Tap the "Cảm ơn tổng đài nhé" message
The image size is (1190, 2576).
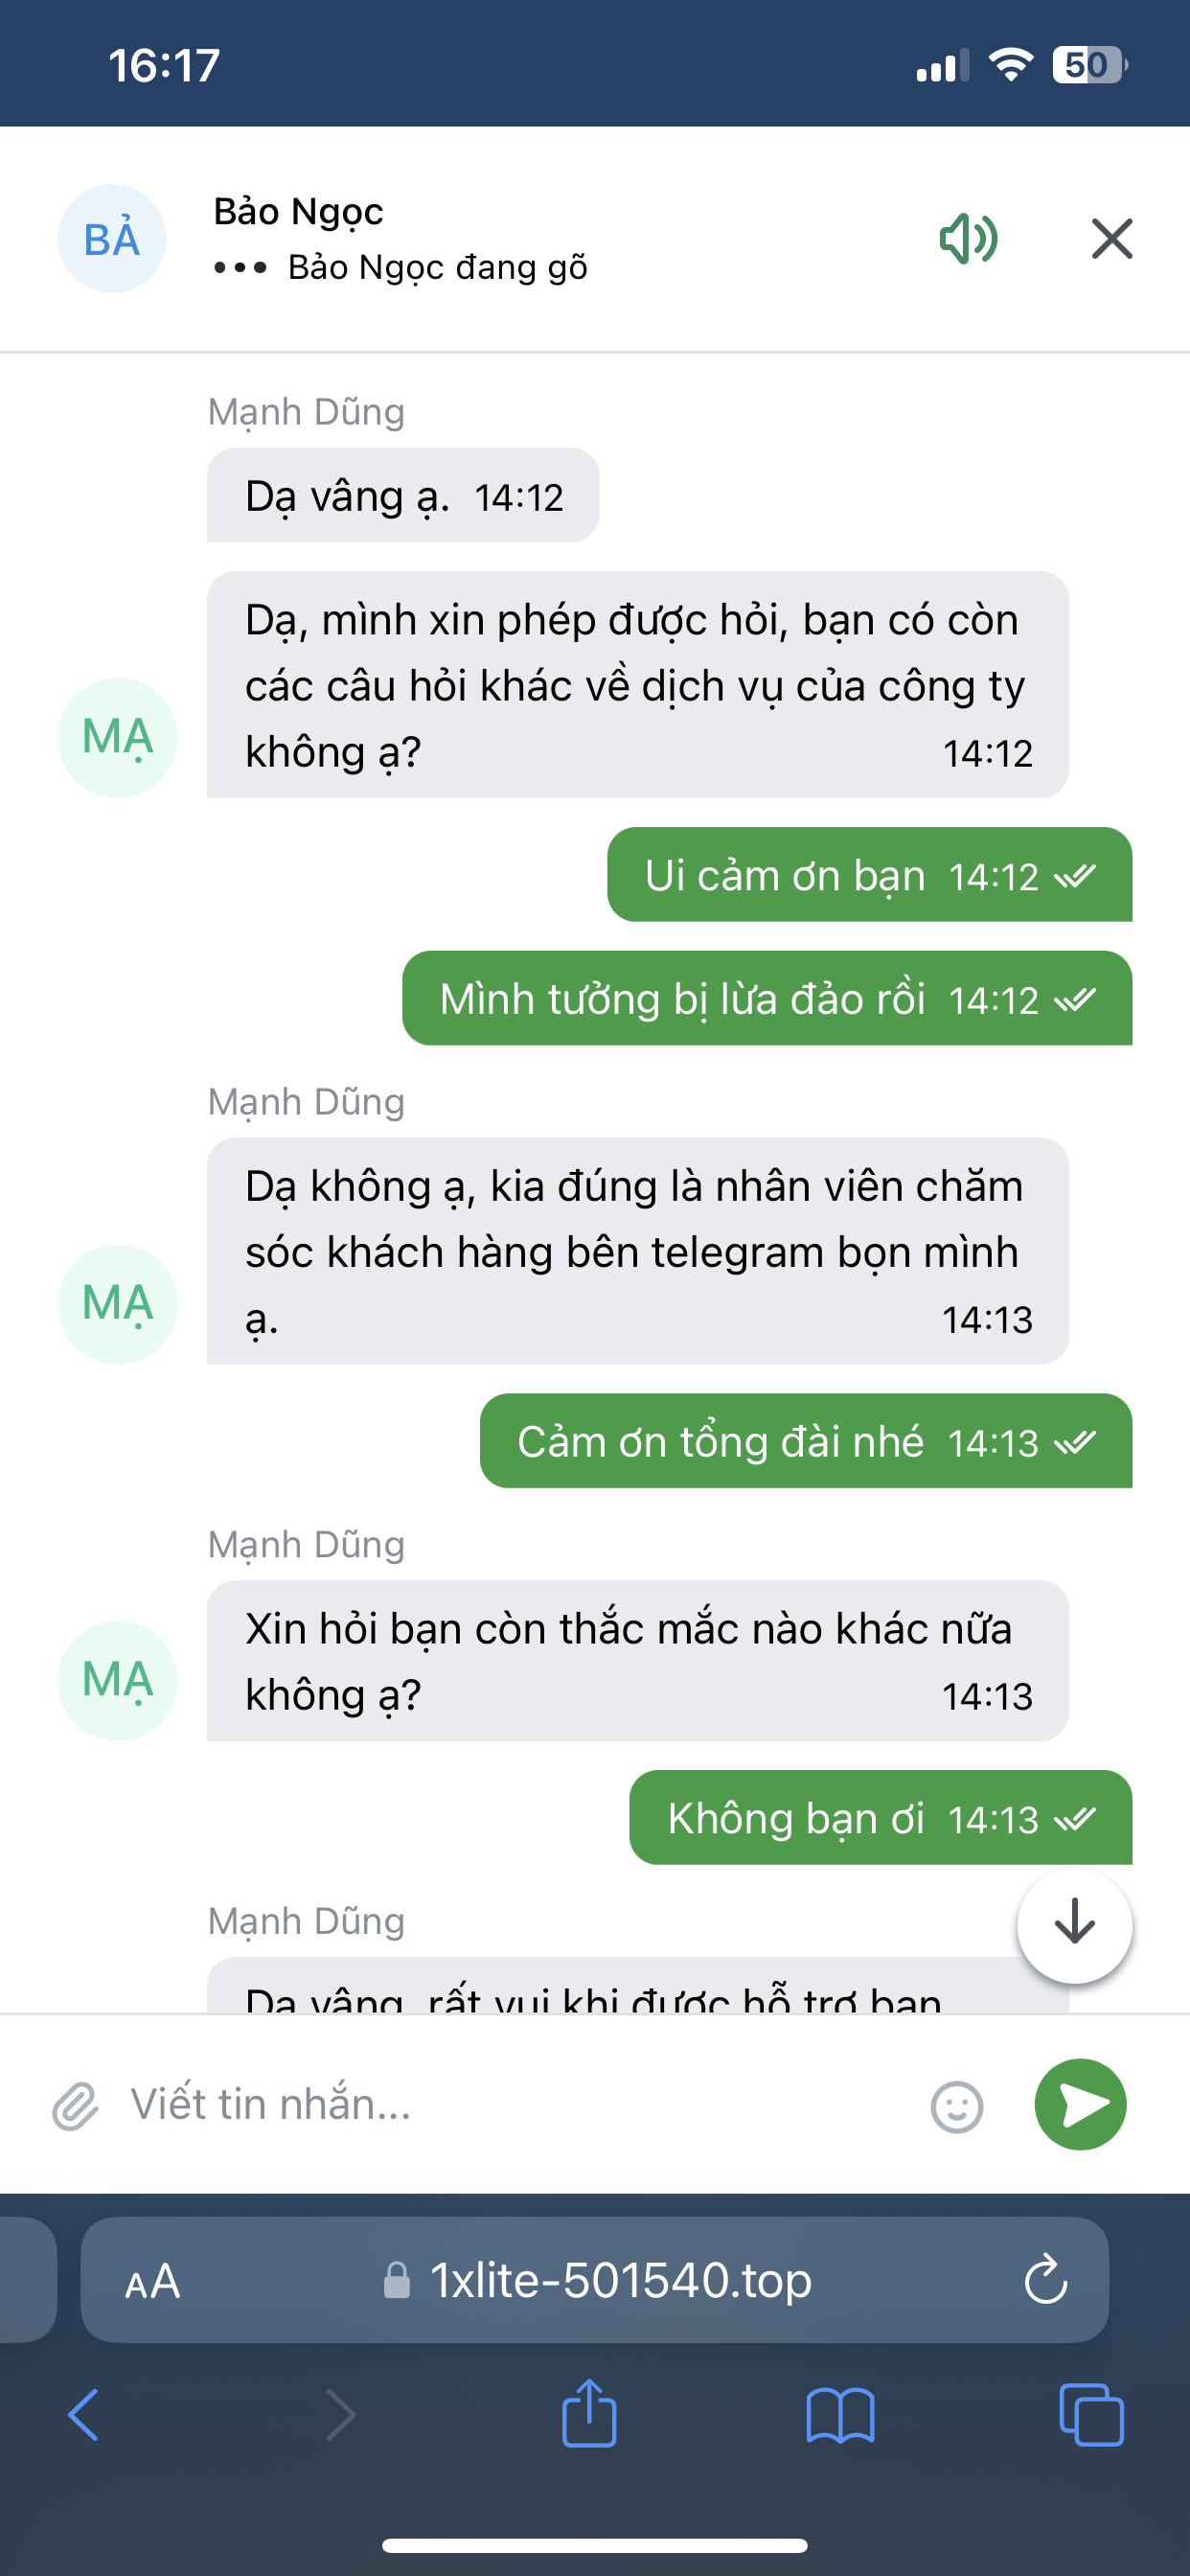point(805,1441)
